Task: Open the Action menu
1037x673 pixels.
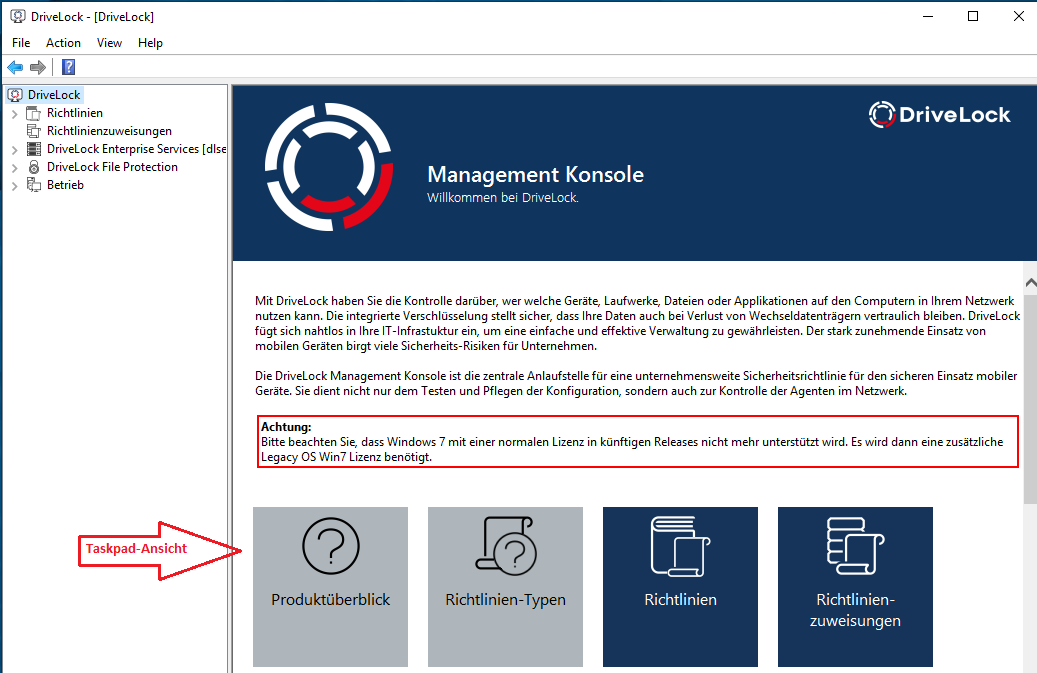Action: (x=63, y=43)
